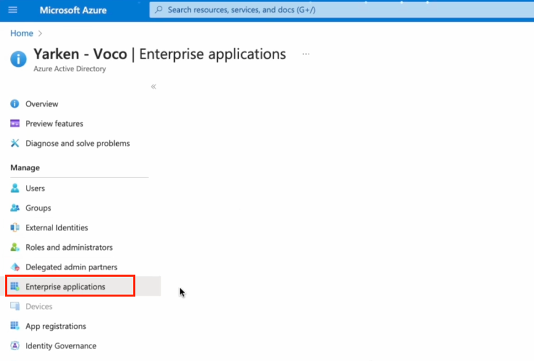Open the Azure portal hamburger menu
This screenshot has width=534, height=362.
pos(13,10)
